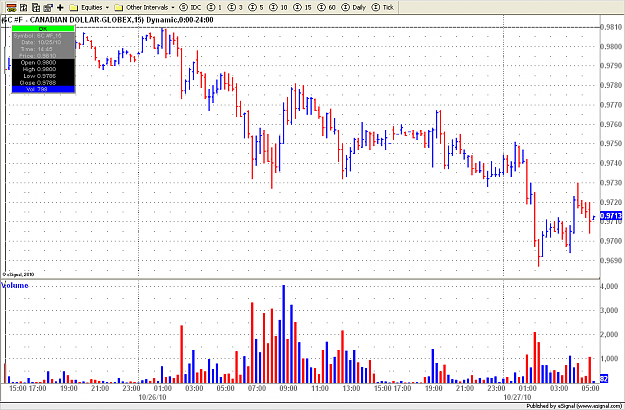Open the Equities folder dropdown
Screen dimensions: 625x410
pyautogui.click(x=89, y=7)
